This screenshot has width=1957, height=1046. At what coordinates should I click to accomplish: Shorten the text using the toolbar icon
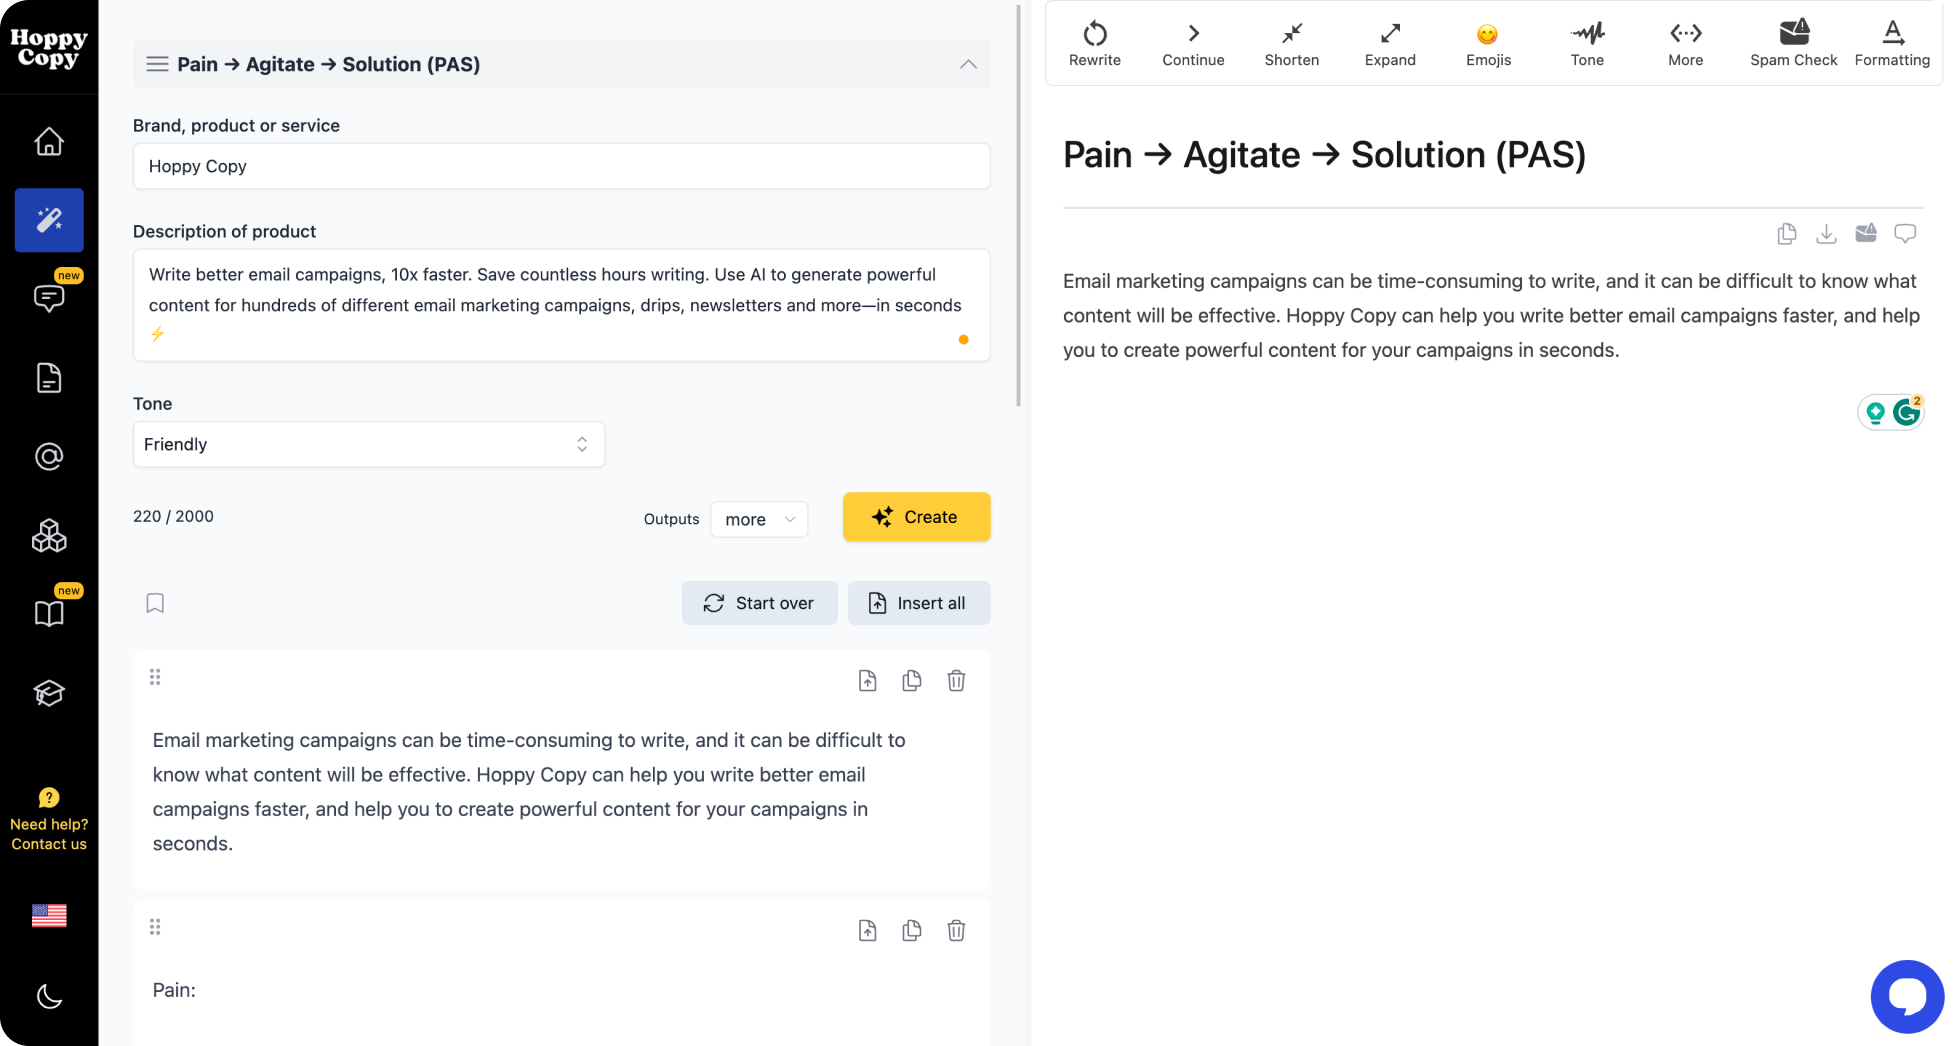pyautogui.click(x=1291, y=42)
